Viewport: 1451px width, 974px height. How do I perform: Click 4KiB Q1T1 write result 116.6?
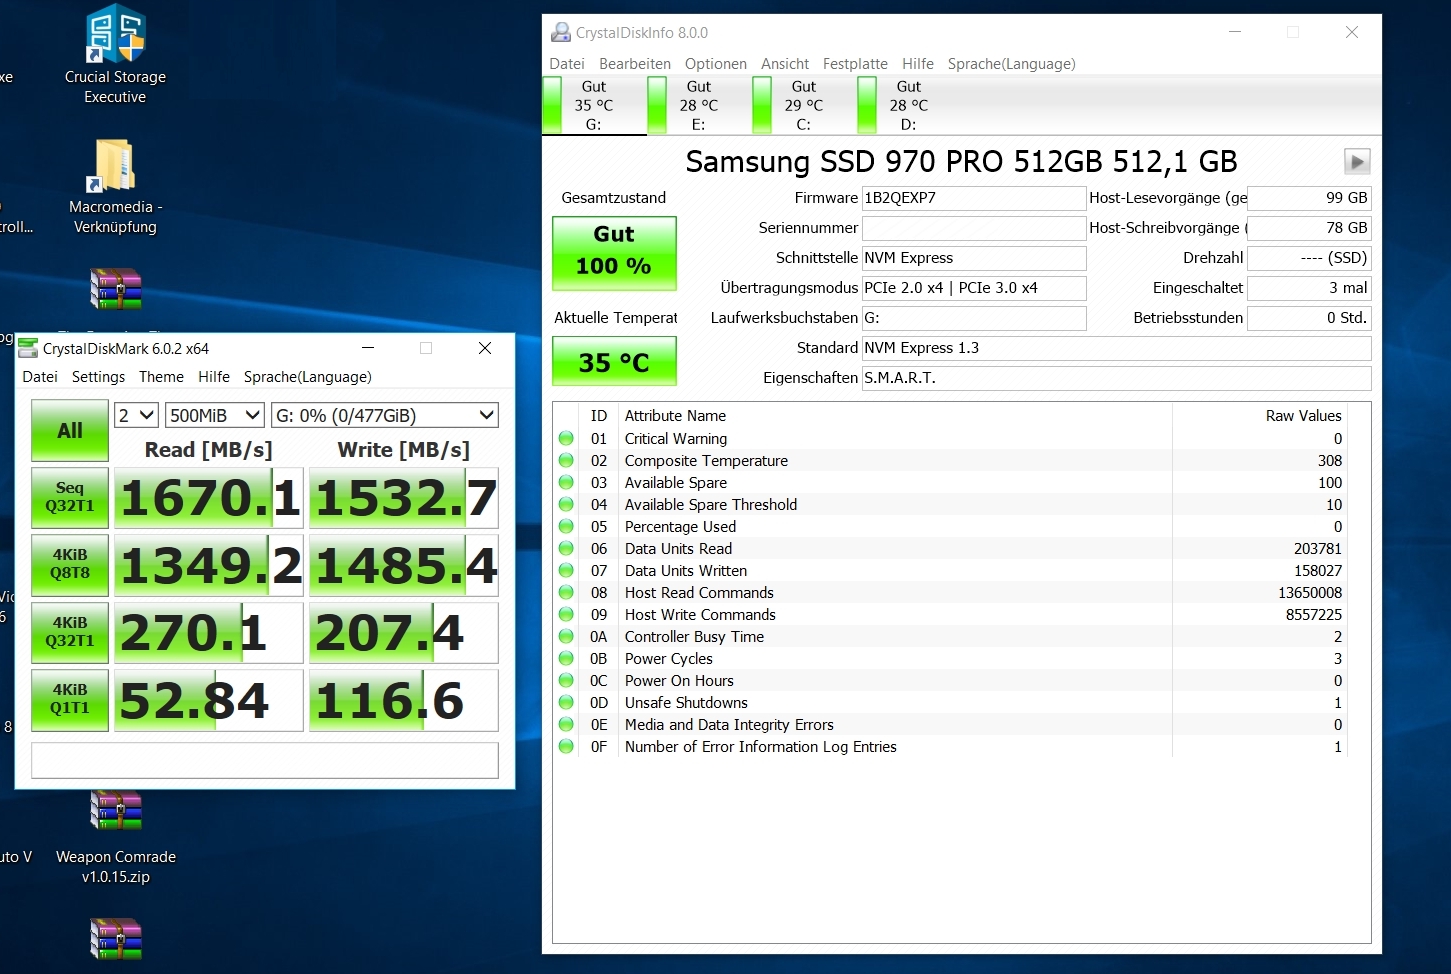click(403, 700)
